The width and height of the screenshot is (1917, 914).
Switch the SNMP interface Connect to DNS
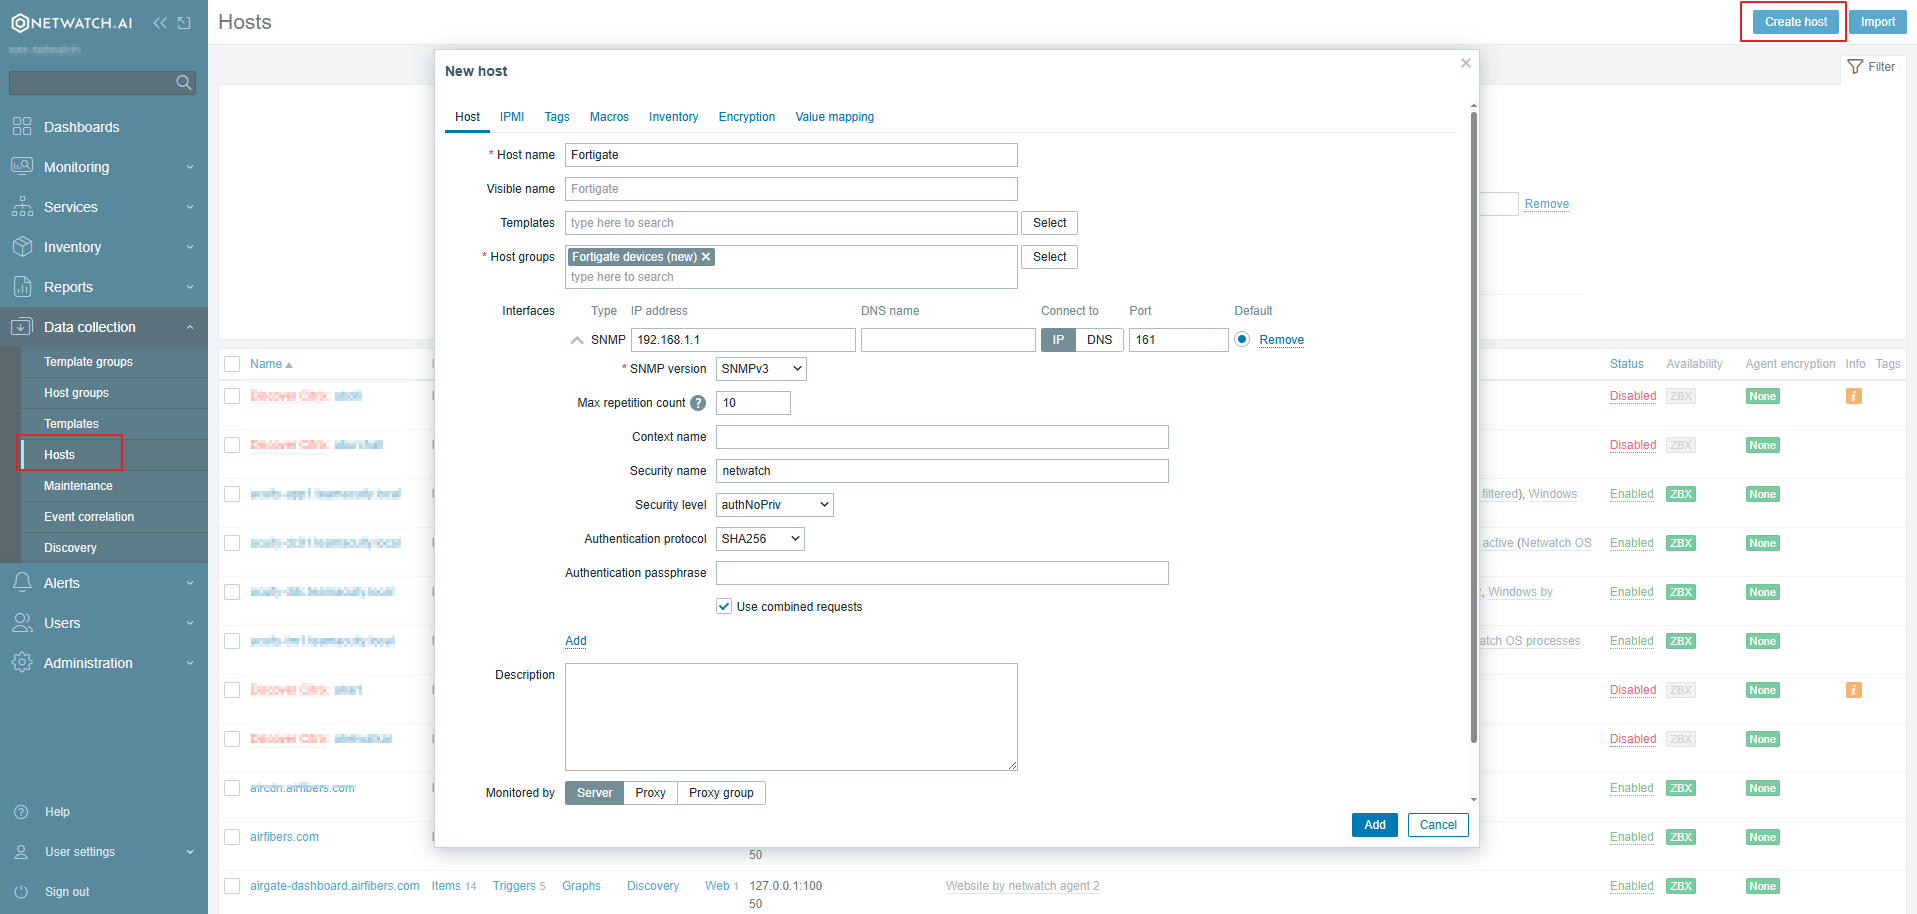pyautogui.click(x=1099, y=340)
